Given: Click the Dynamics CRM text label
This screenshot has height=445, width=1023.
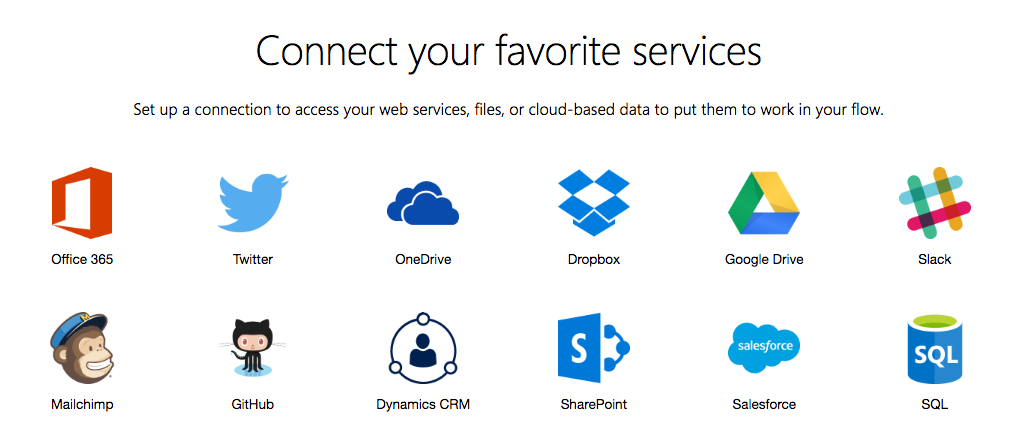Looking at the screenshot, I should 423,405.
